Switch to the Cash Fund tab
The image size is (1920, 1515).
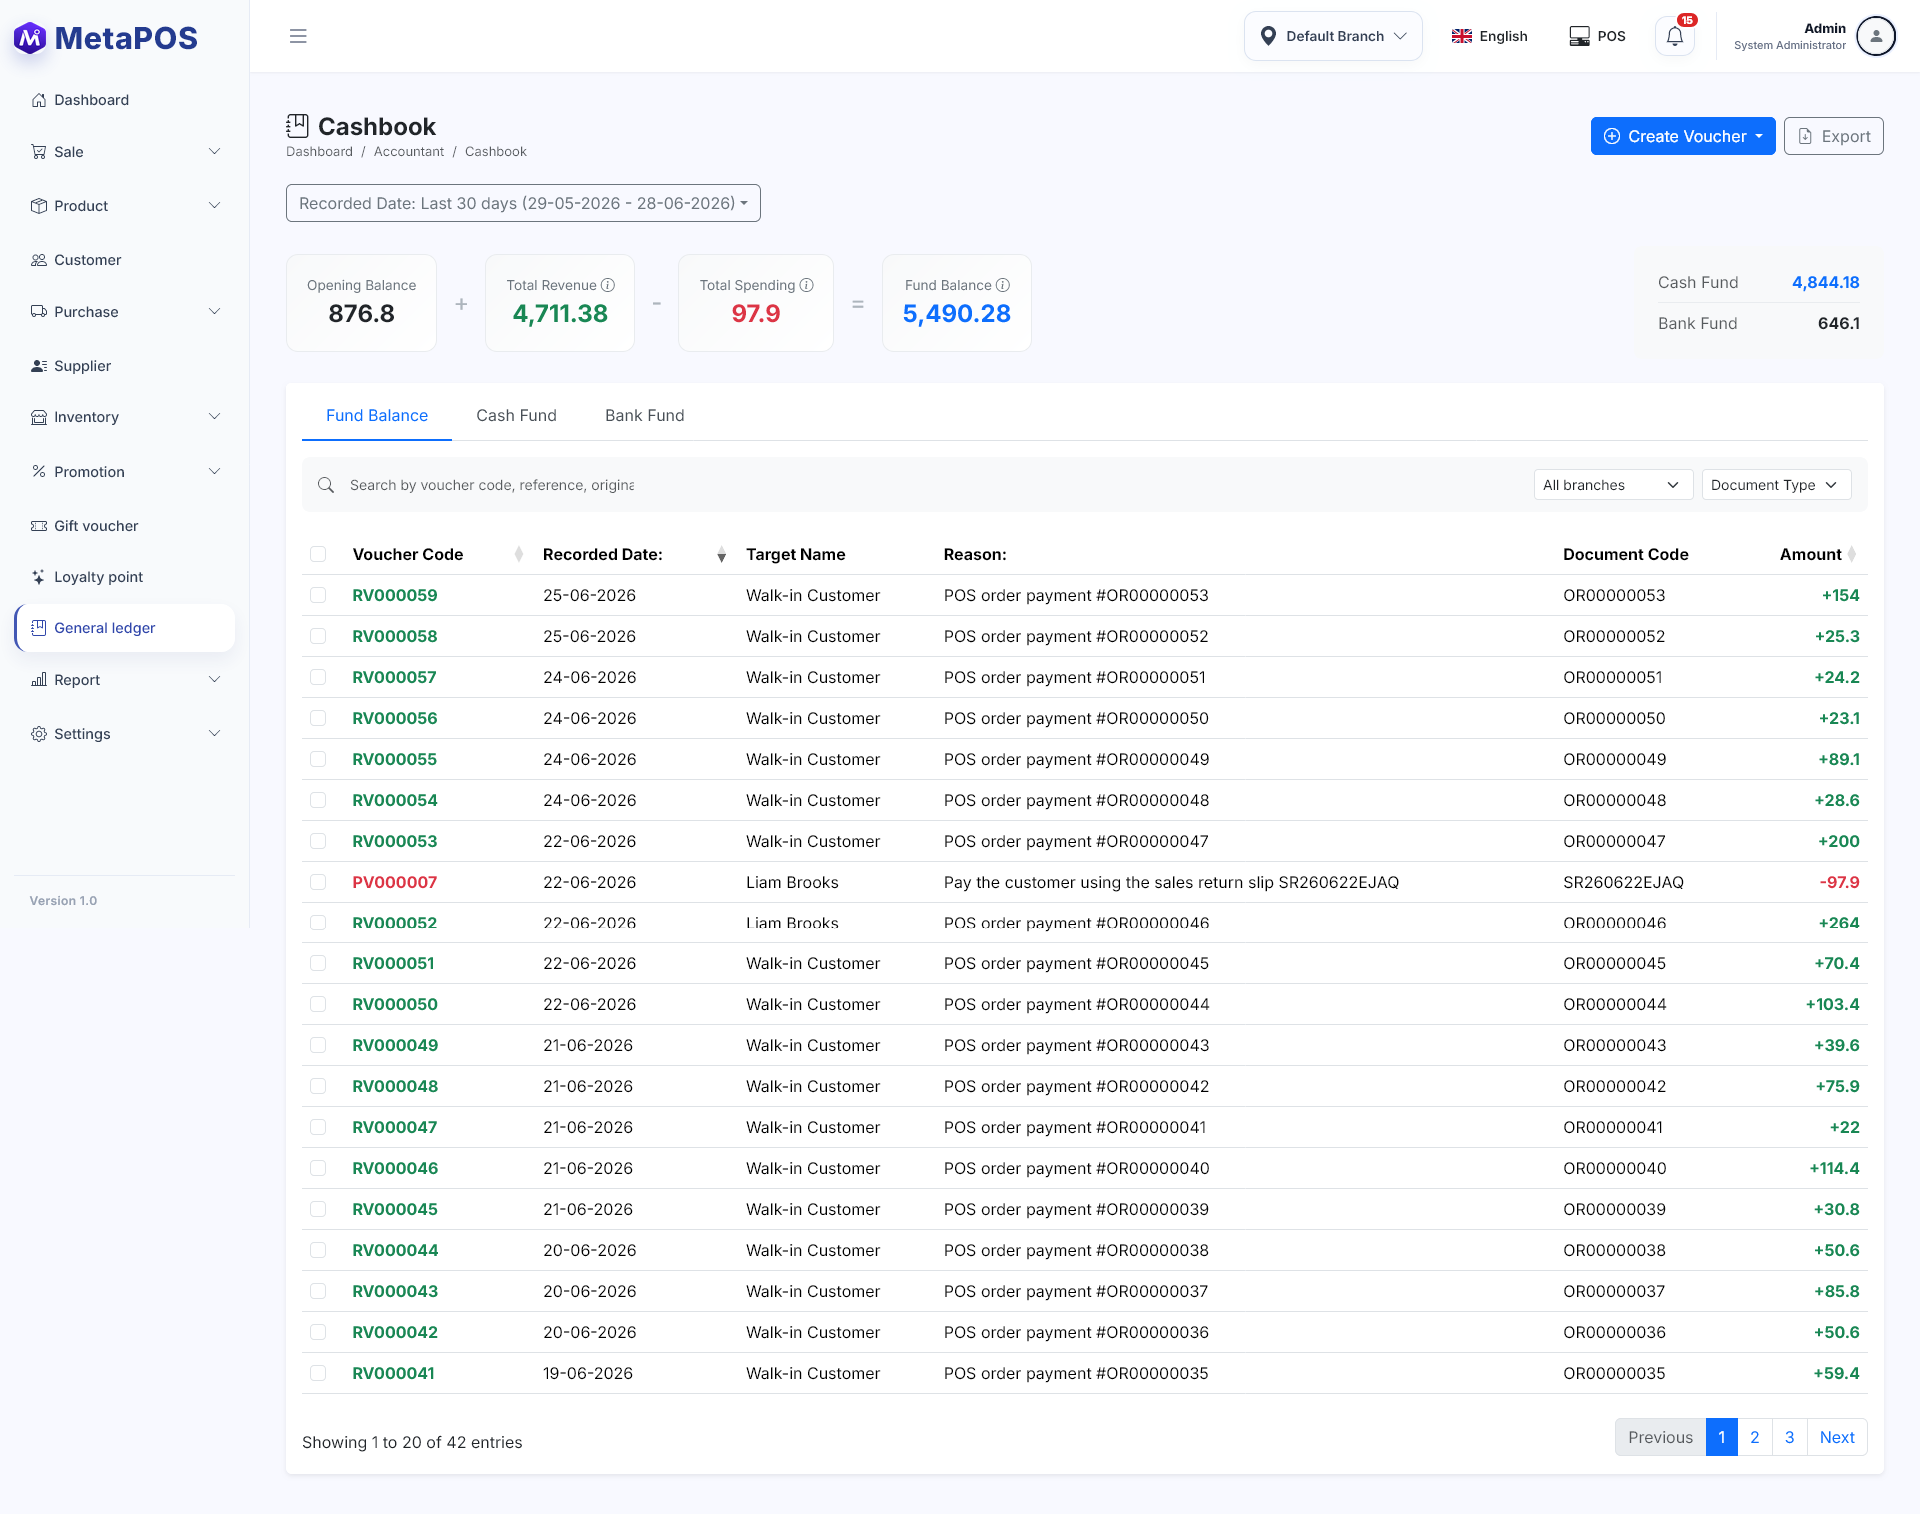coord(516,415)
